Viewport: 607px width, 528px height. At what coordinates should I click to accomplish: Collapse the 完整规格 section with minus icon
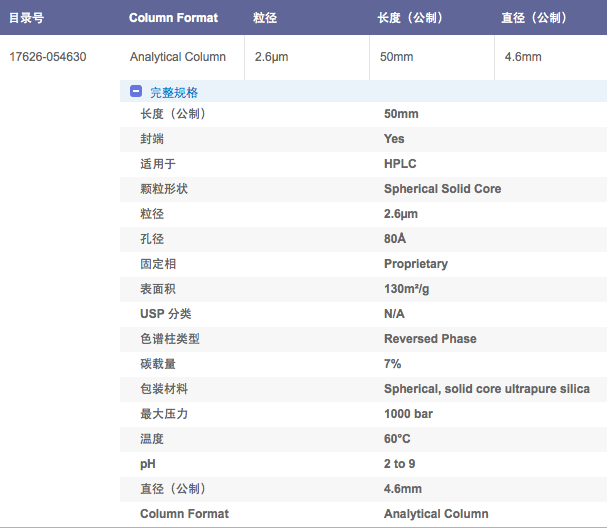pos(136,92)
